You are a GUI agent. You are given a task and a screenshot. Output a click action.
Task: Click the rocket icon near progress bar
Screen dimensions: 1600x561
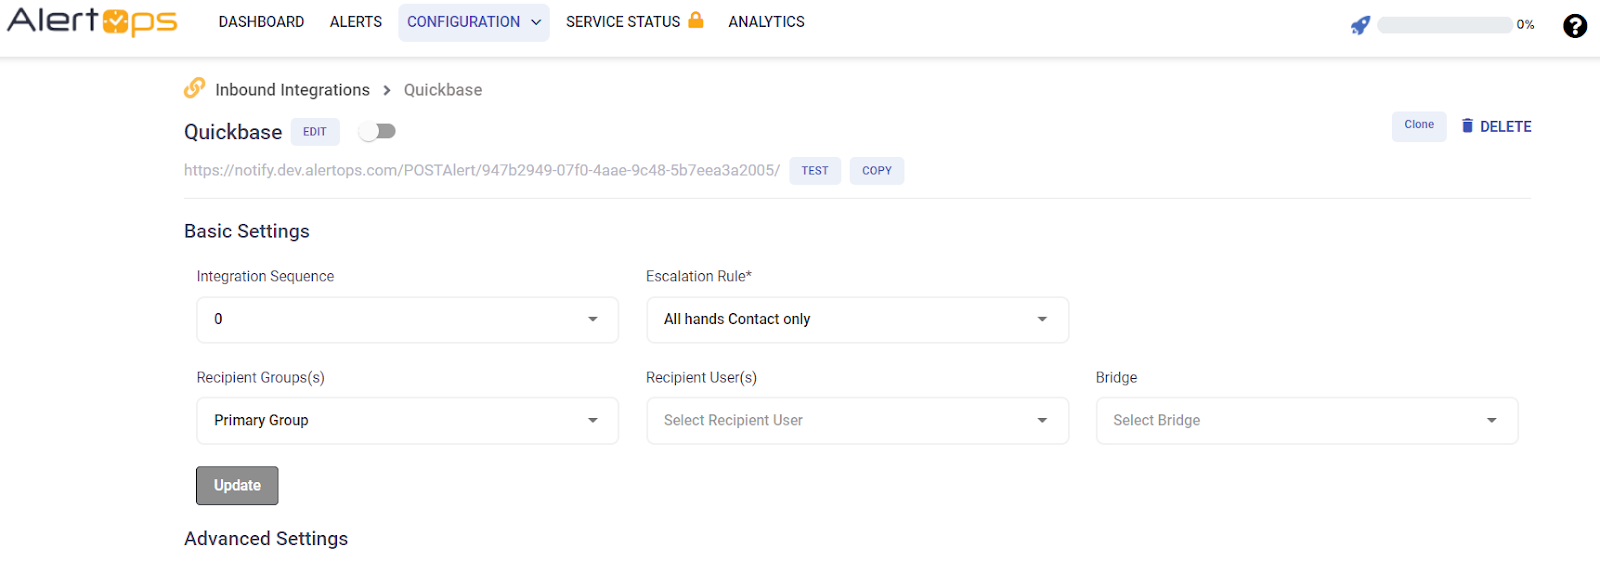click(1360, 25)
